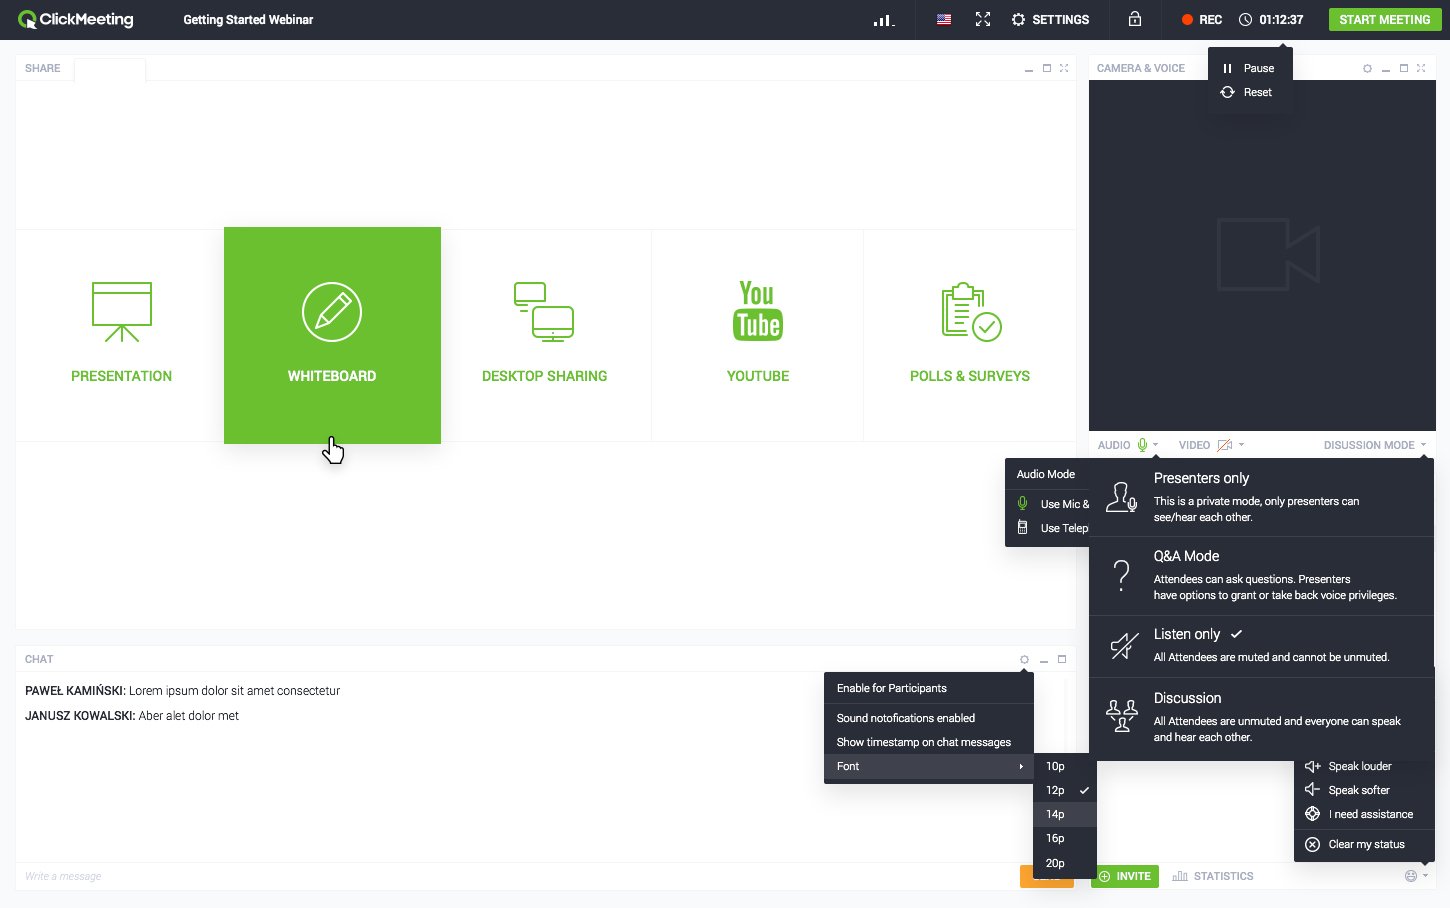Screen dimensions: 1450x908
Task: Open the status emoticon menu in chat
Action: (1411, 875)
